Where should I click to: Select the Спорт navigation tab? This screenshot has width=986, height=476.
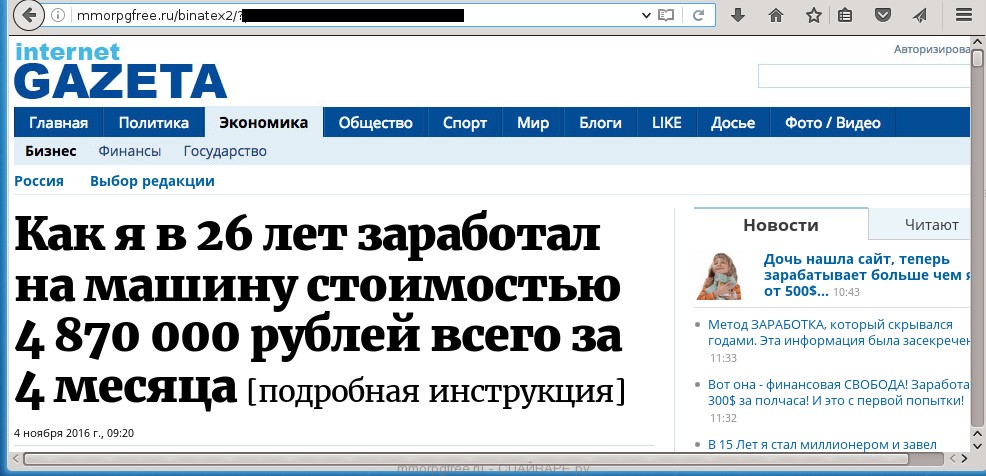[x=464, y=123]
